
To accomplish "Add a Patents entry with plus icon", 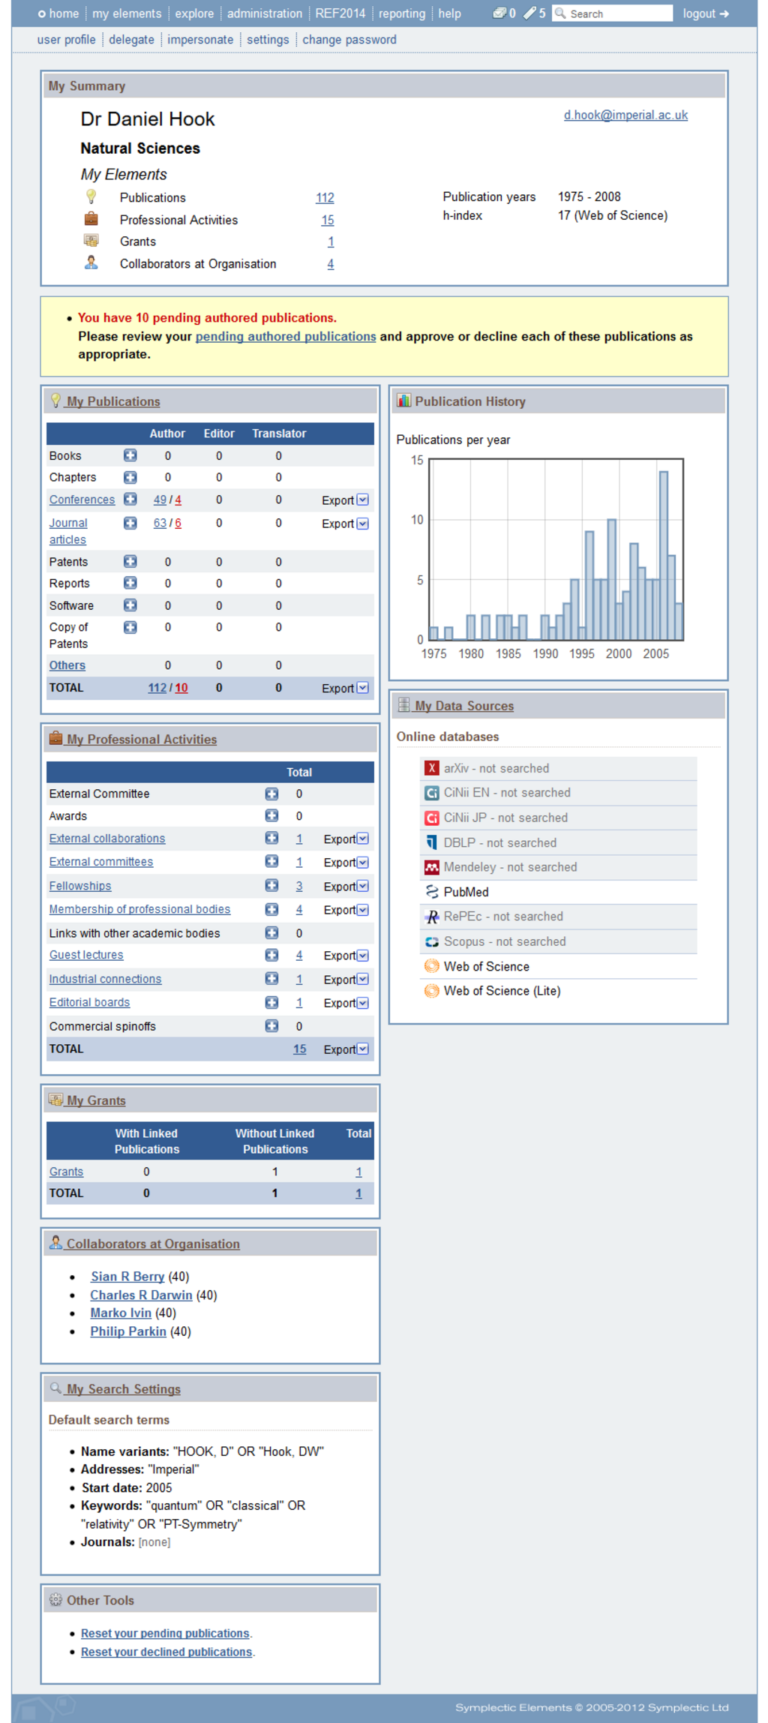I will pos(130,561).
